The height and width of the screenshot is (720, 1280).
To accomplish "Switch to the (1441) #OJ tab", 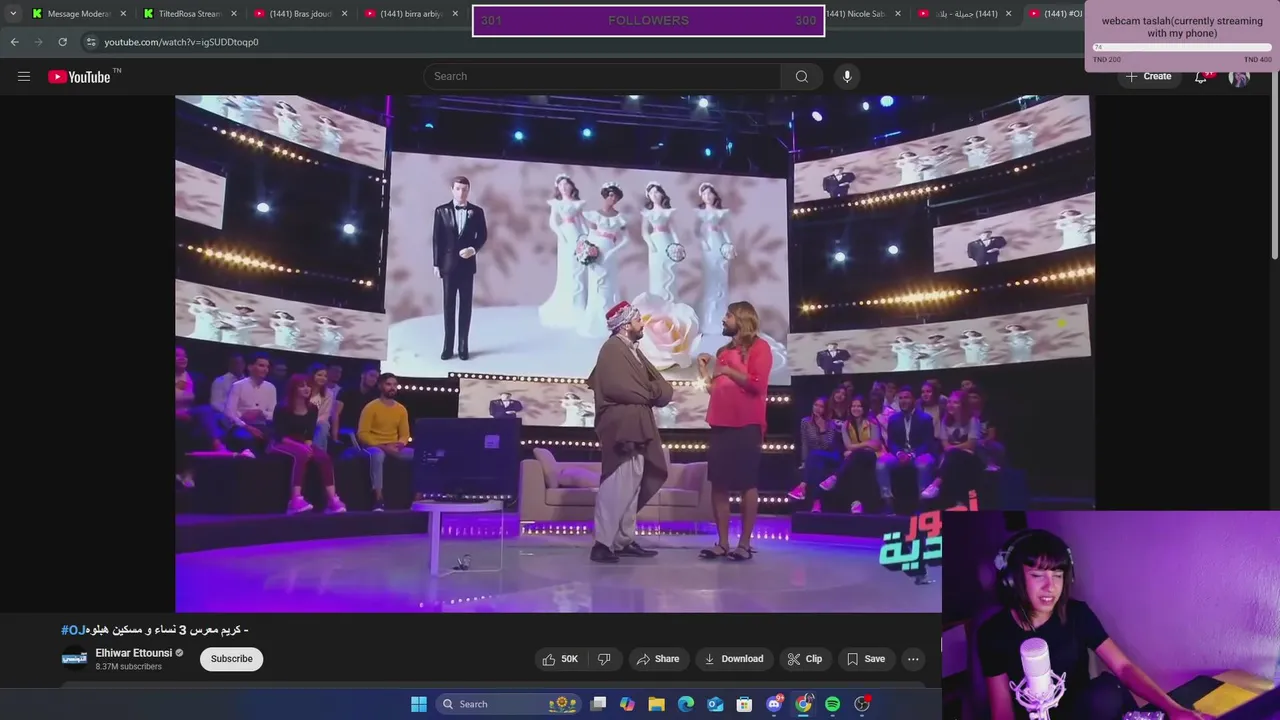I will 1055,14.
